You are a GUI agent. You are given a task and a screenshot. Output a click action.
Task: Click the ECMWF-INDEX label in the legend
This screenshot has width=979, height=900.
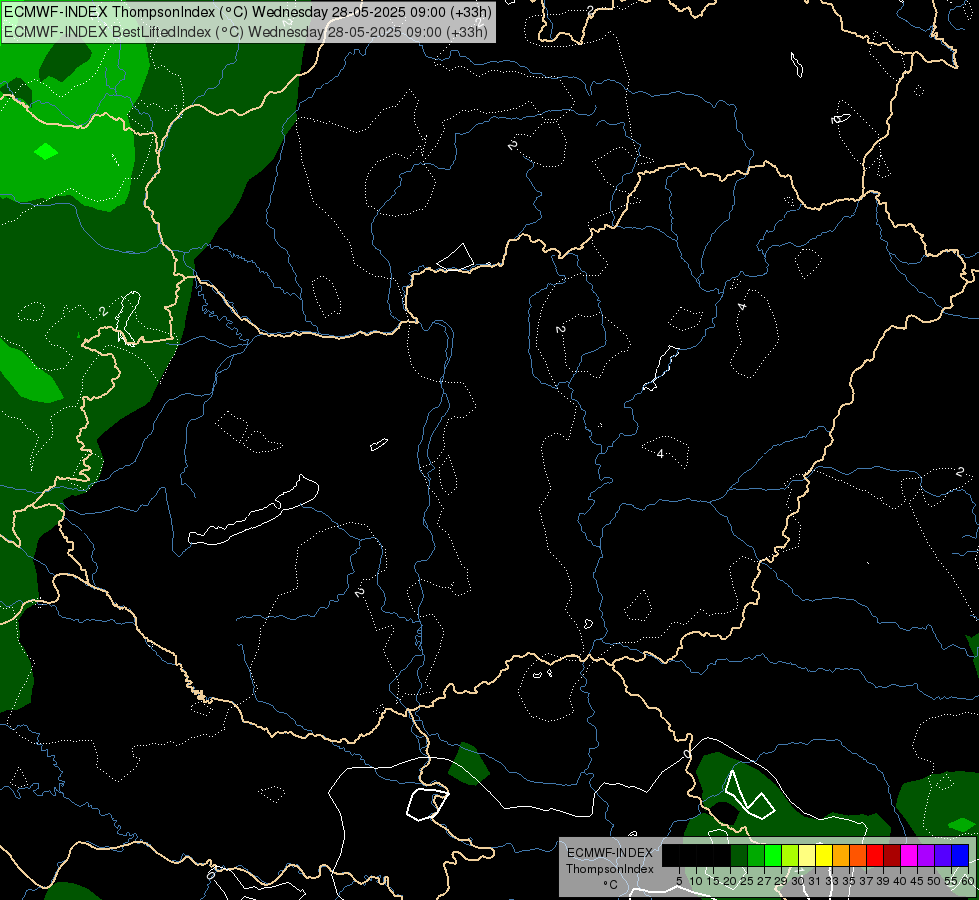pyautogui.click(x=610, y=853)
